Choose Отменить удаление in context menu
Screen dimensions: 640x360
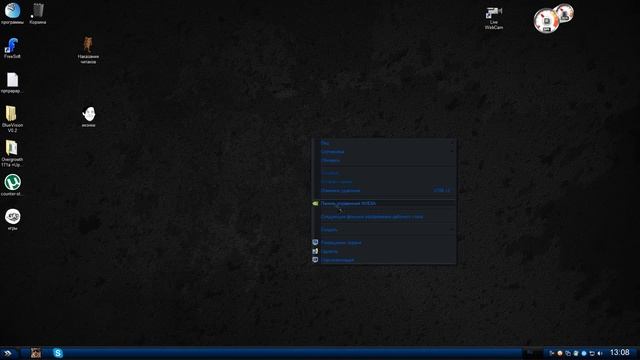[384, 191]
